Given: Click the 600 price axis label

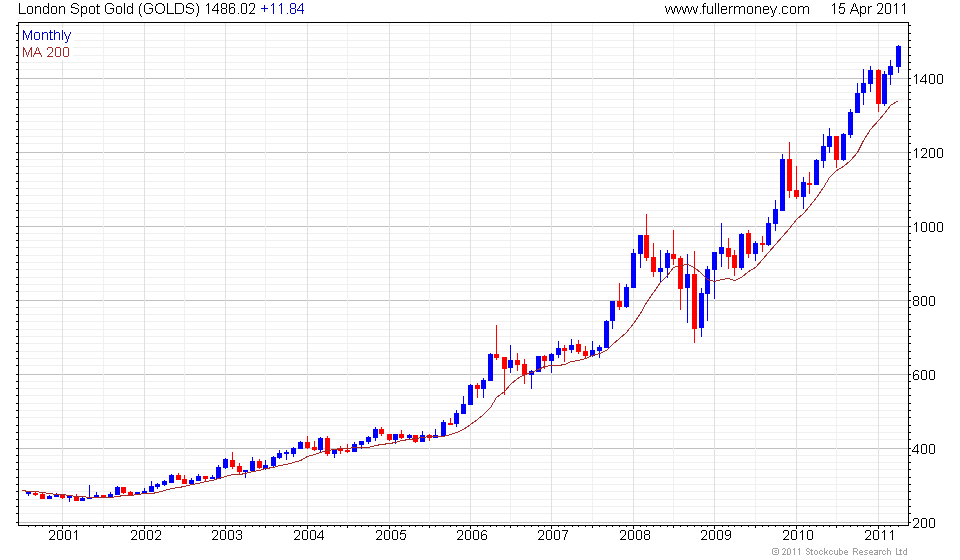Looking at the screenshot, I should (924, 375).
